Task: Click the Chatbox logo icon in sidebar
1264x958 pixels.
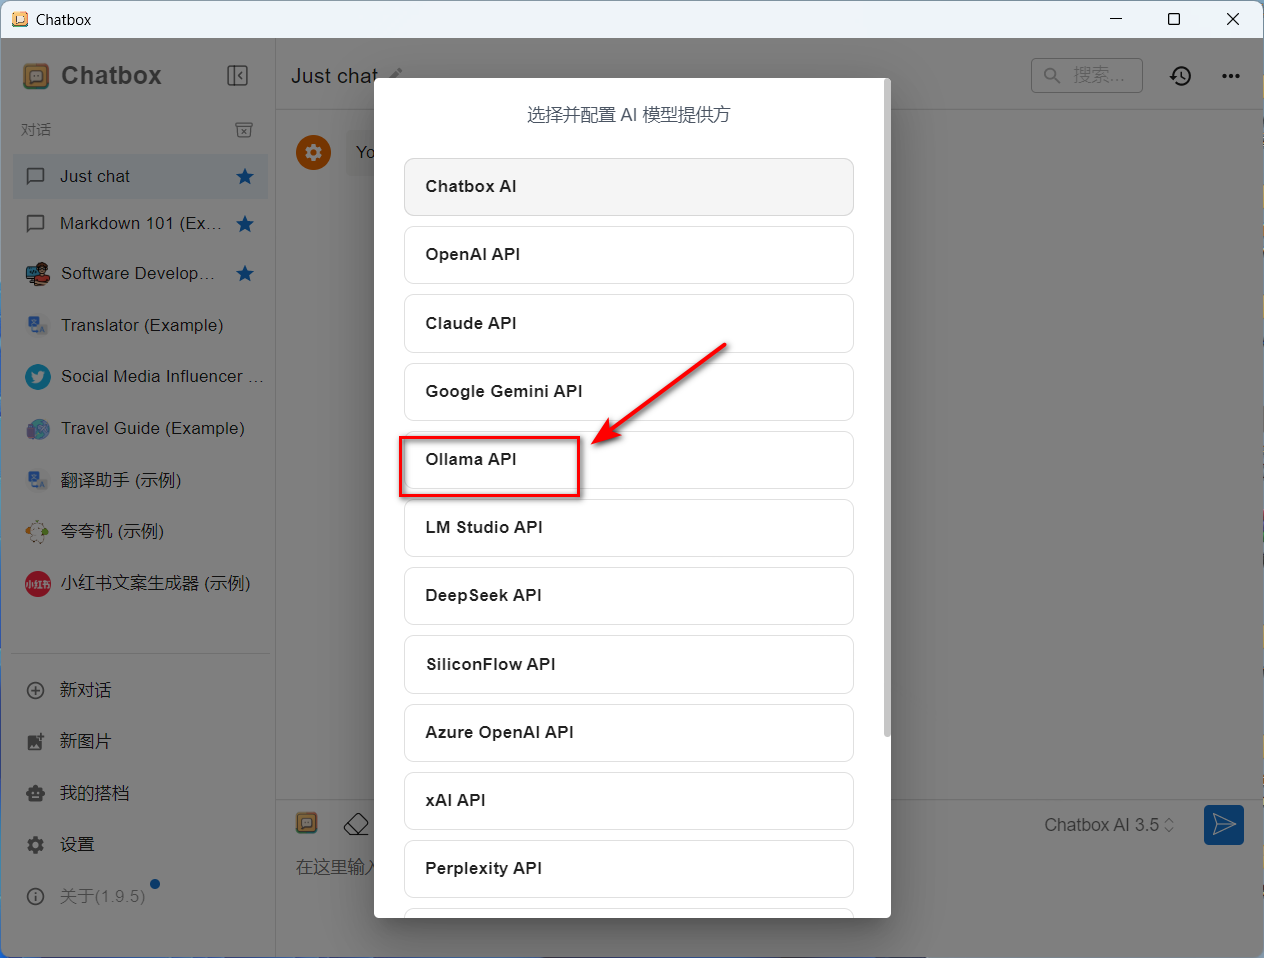Action: [x=36, y=76]
